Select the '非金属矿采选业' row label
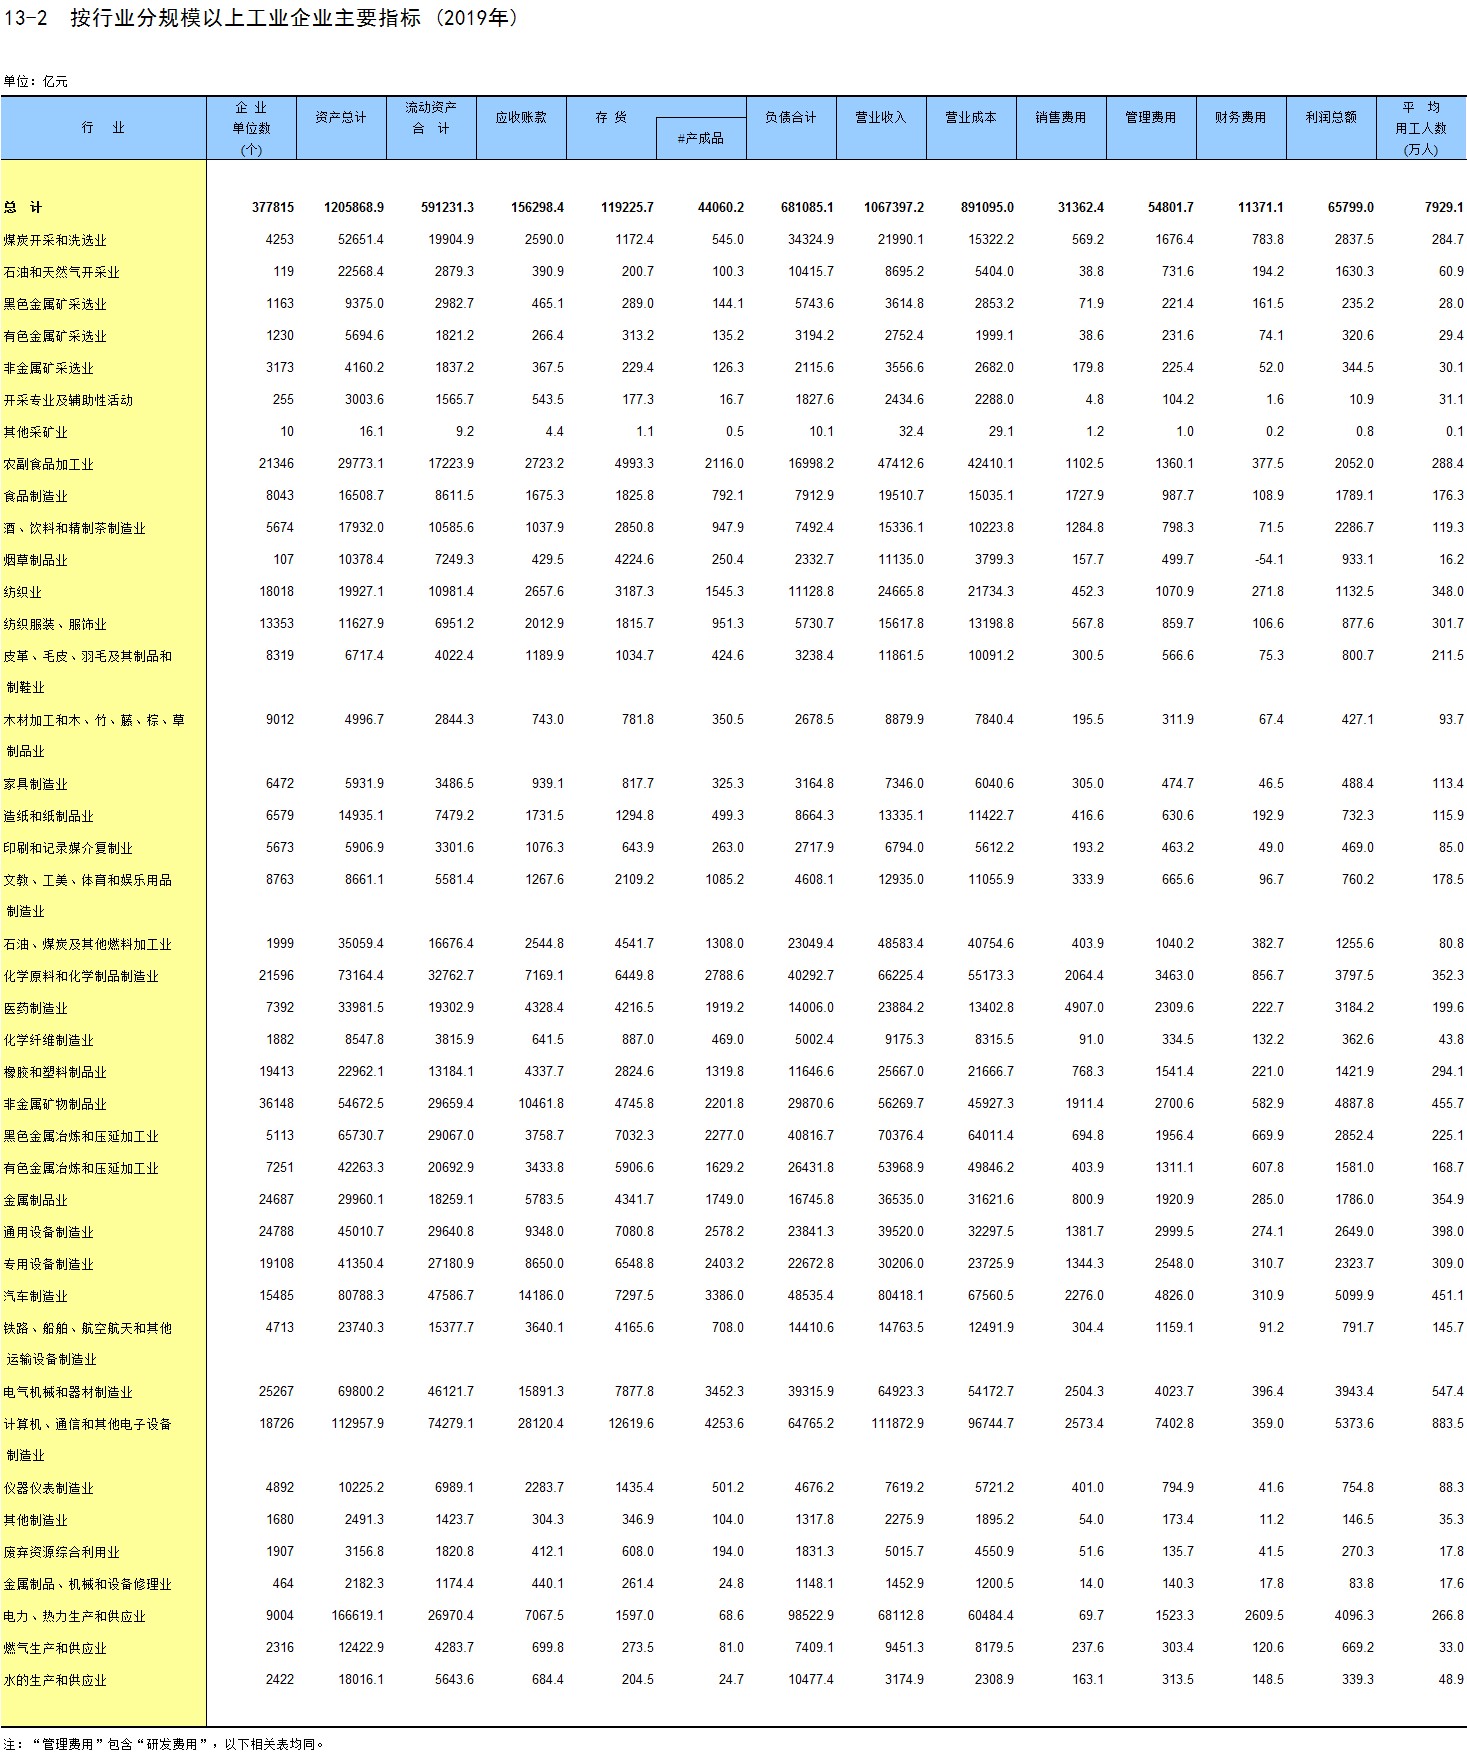Screen dimensions: 1467x1760 48,368
